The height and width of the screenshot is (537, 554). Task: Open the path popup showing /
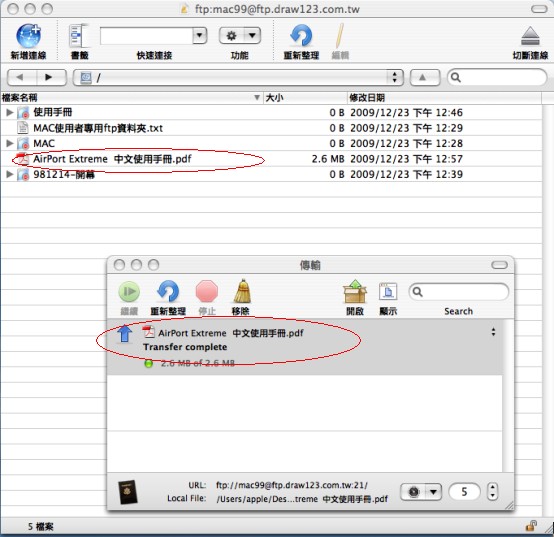pyautogui.click(x=238, y=77)
